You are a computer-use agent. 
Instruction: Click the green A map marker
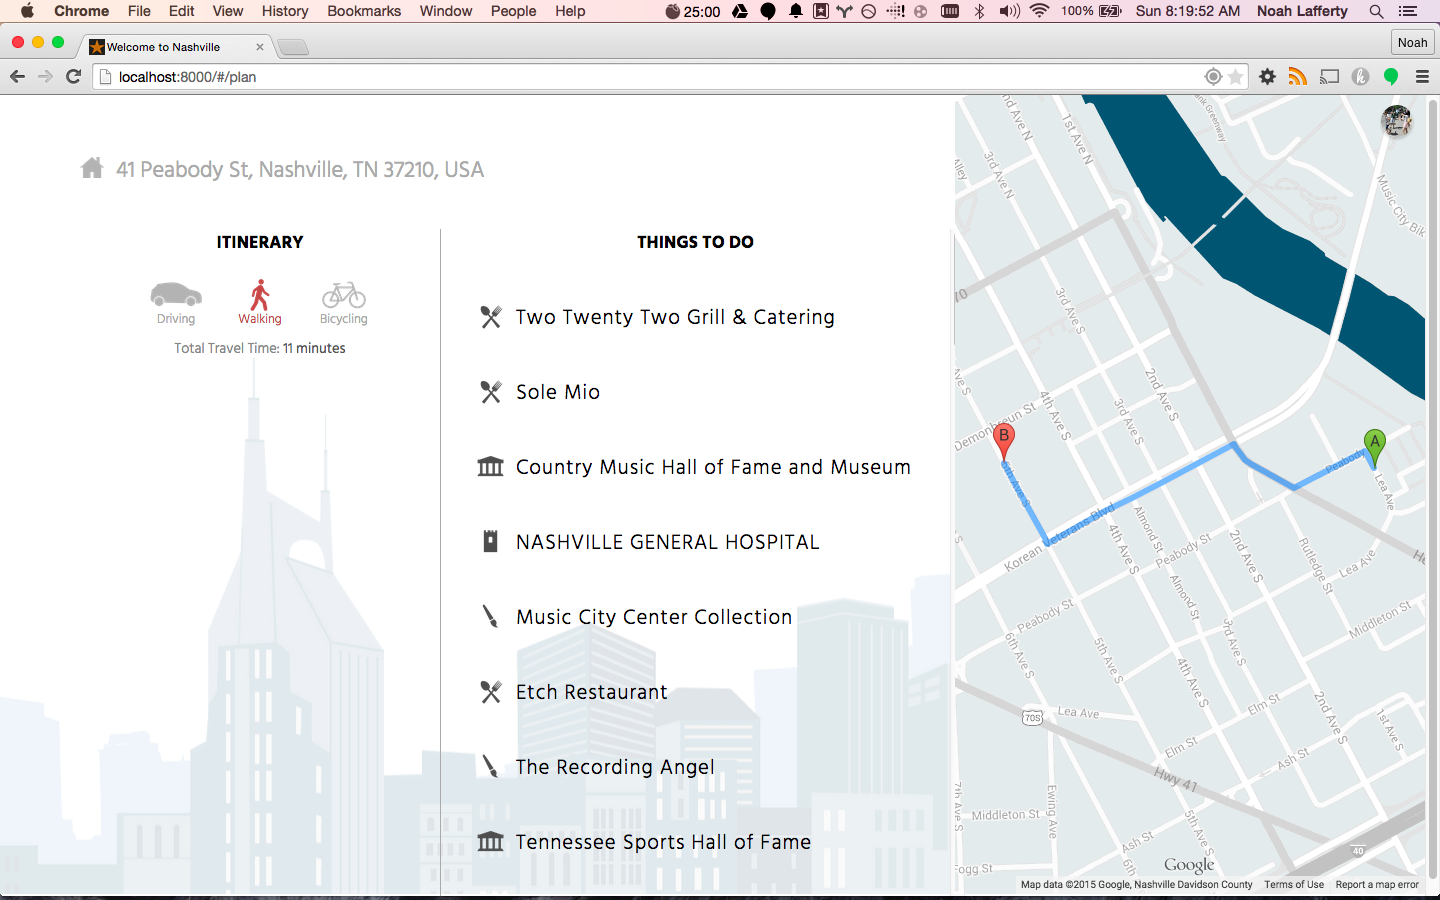click(1375, 446)
